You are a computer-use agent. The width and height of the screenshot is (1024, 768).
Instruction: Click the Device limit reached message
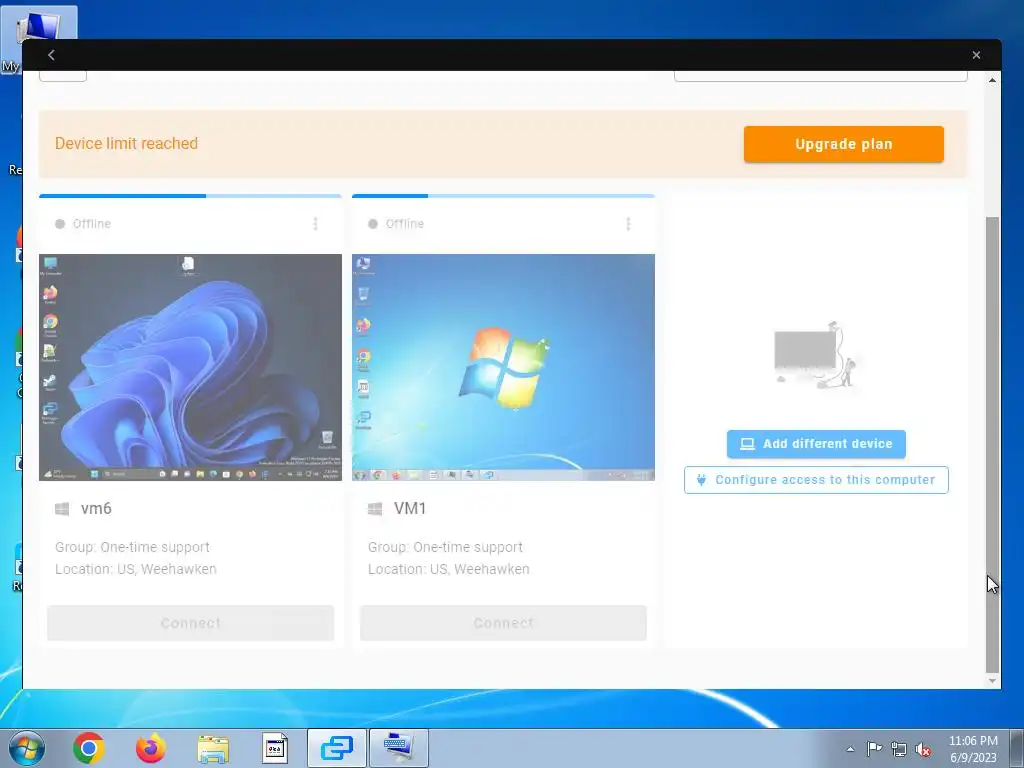click(126, 144)
